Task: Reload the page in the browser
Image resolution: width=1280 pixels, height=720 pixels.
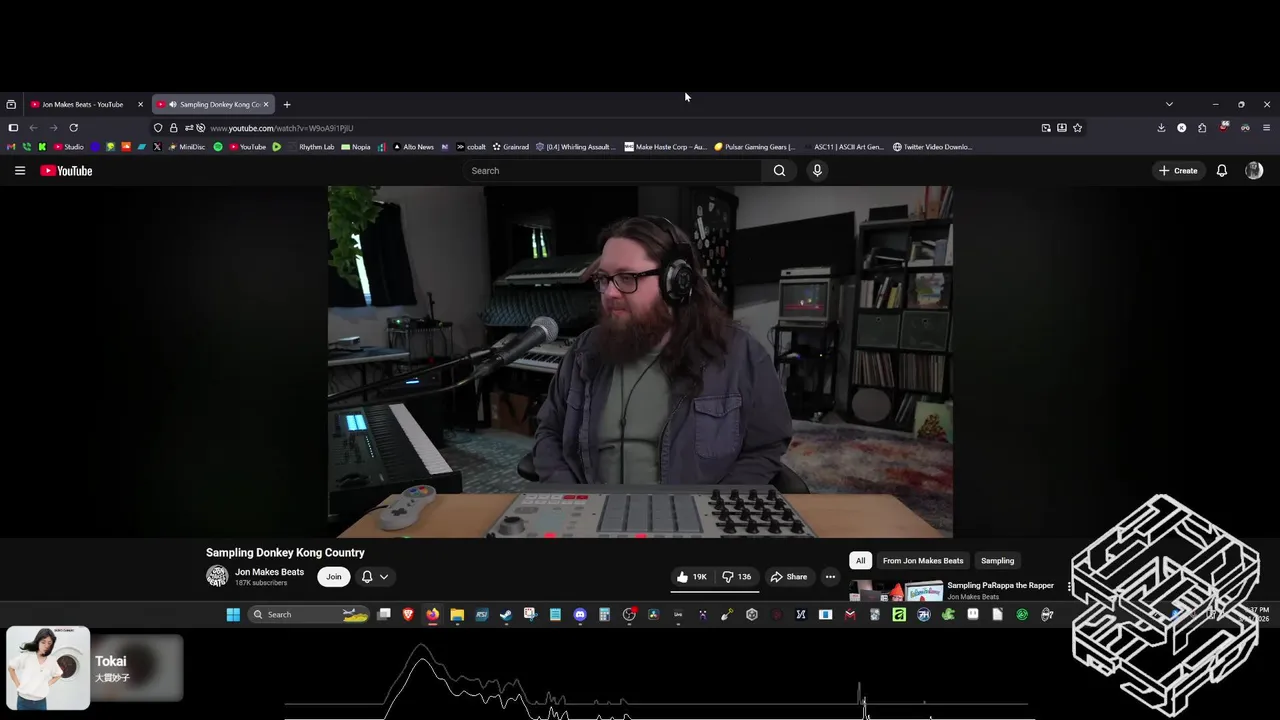Action: coord(73,128)
